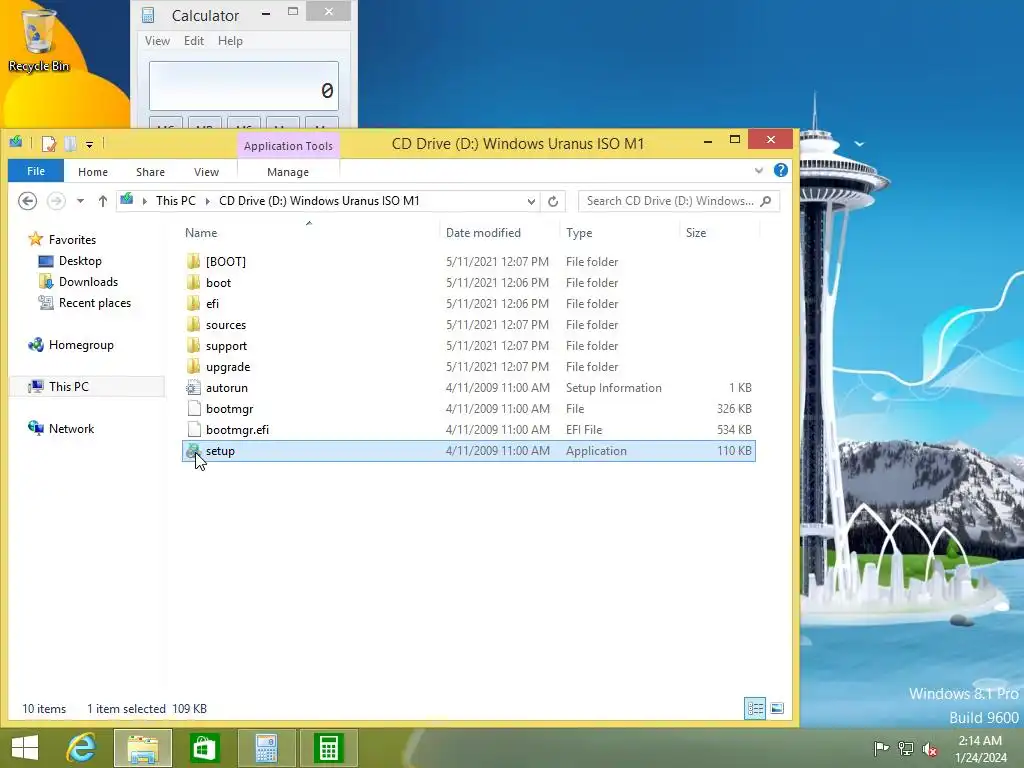Click the search magnifier icon

(766, 201)
